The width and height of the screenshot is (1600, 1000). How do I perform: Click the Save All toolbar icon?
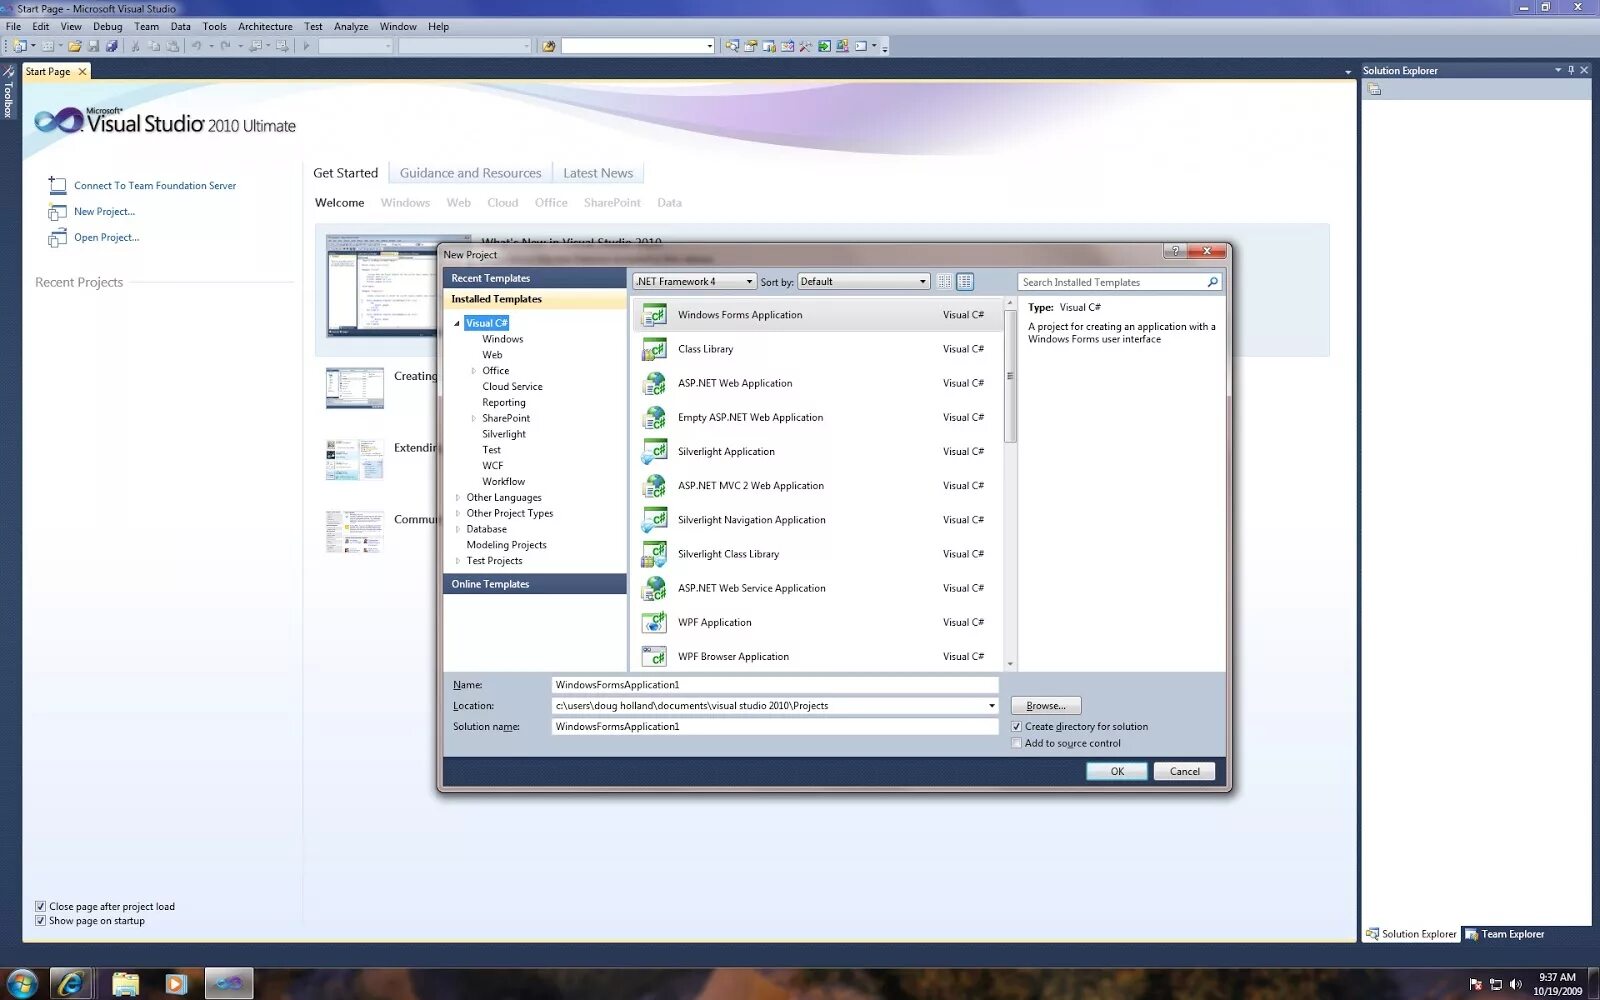click(x=112, y=46)
